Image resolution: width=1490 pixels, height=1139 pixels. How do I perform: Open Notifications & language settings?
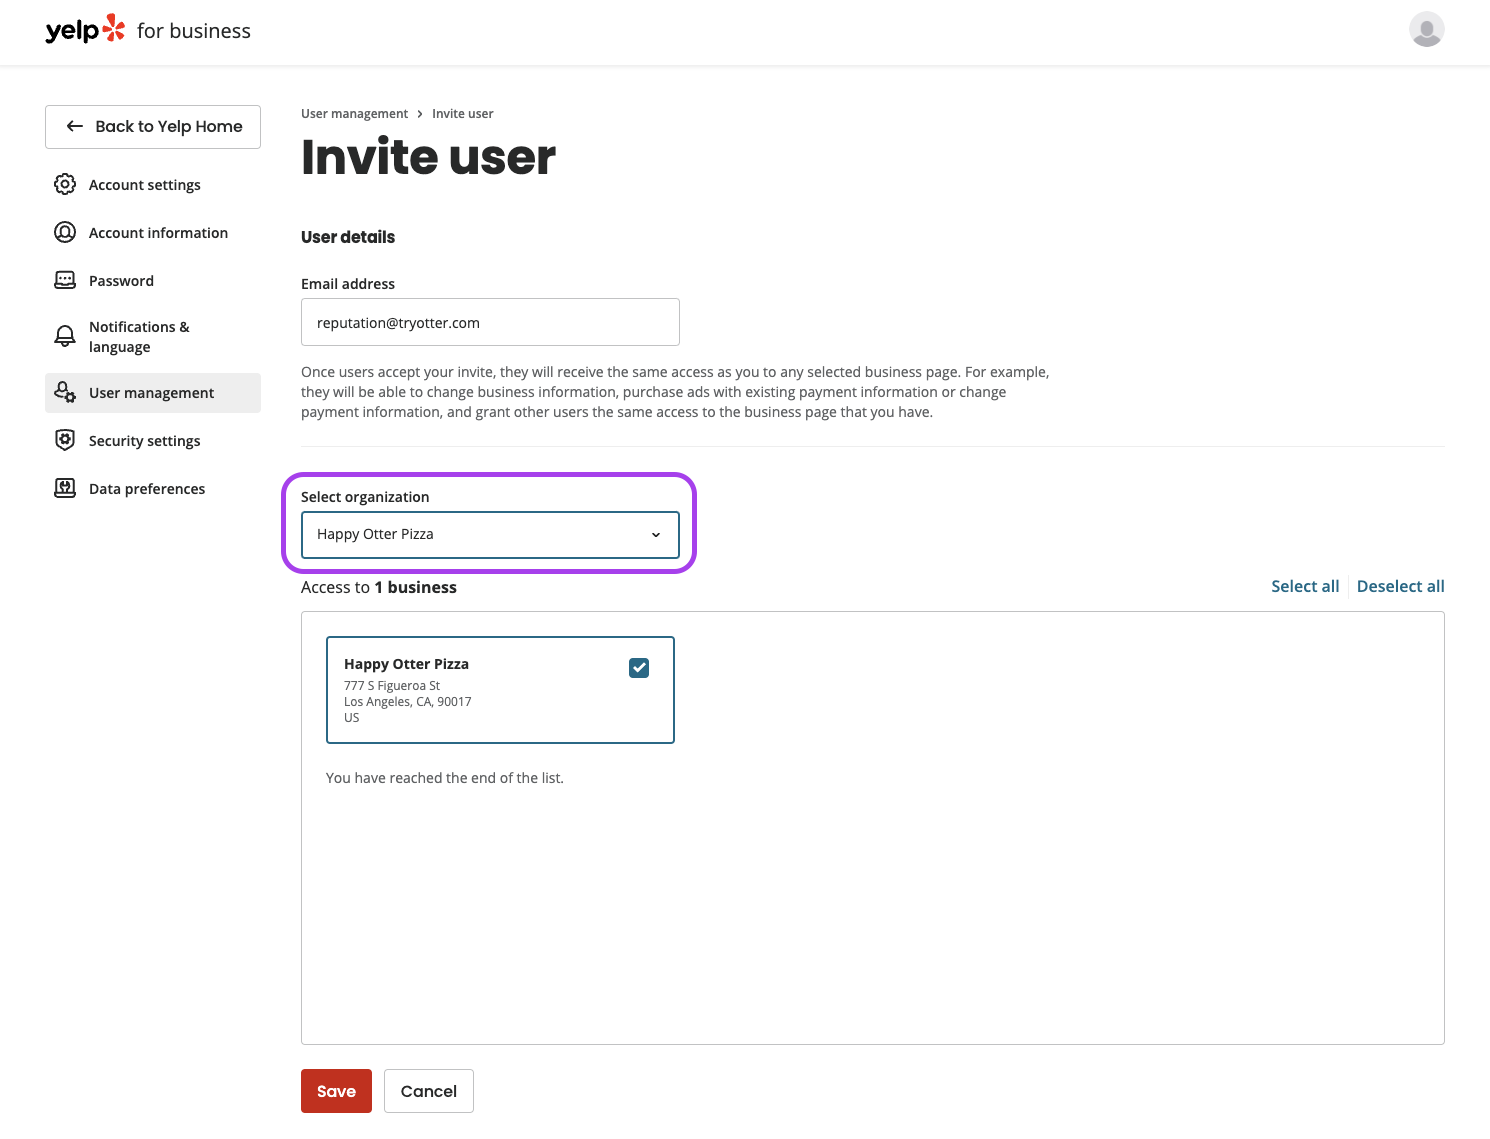(x=153, y=337)
